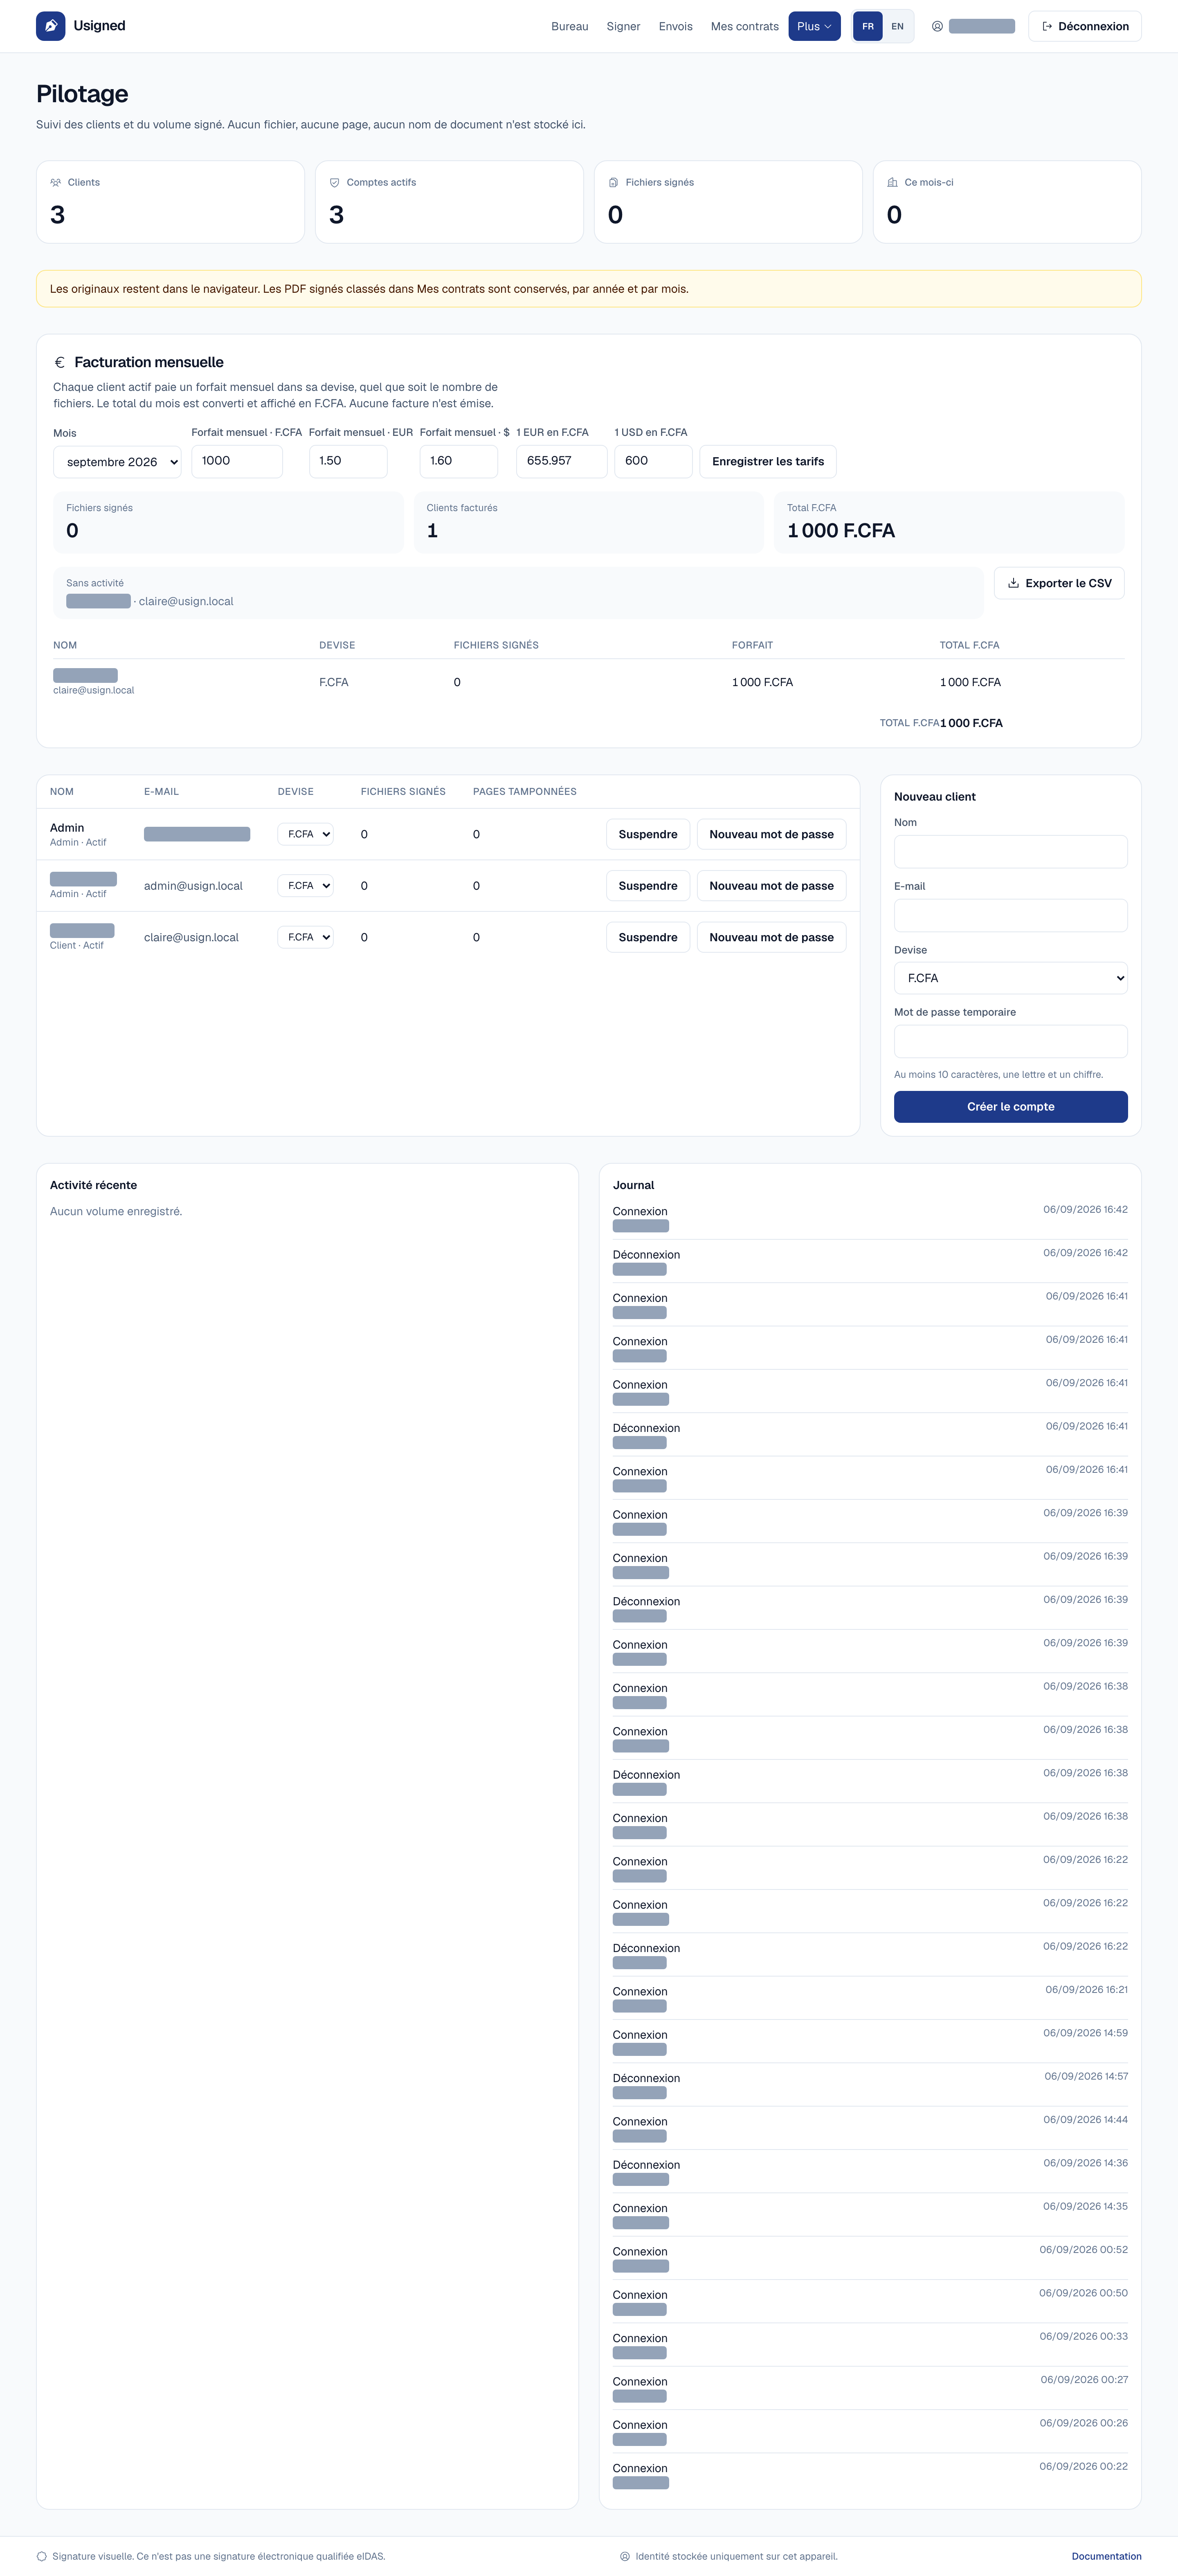Click the Clients card people icon
This screenshot has height=2576, width=1178.
56,183
